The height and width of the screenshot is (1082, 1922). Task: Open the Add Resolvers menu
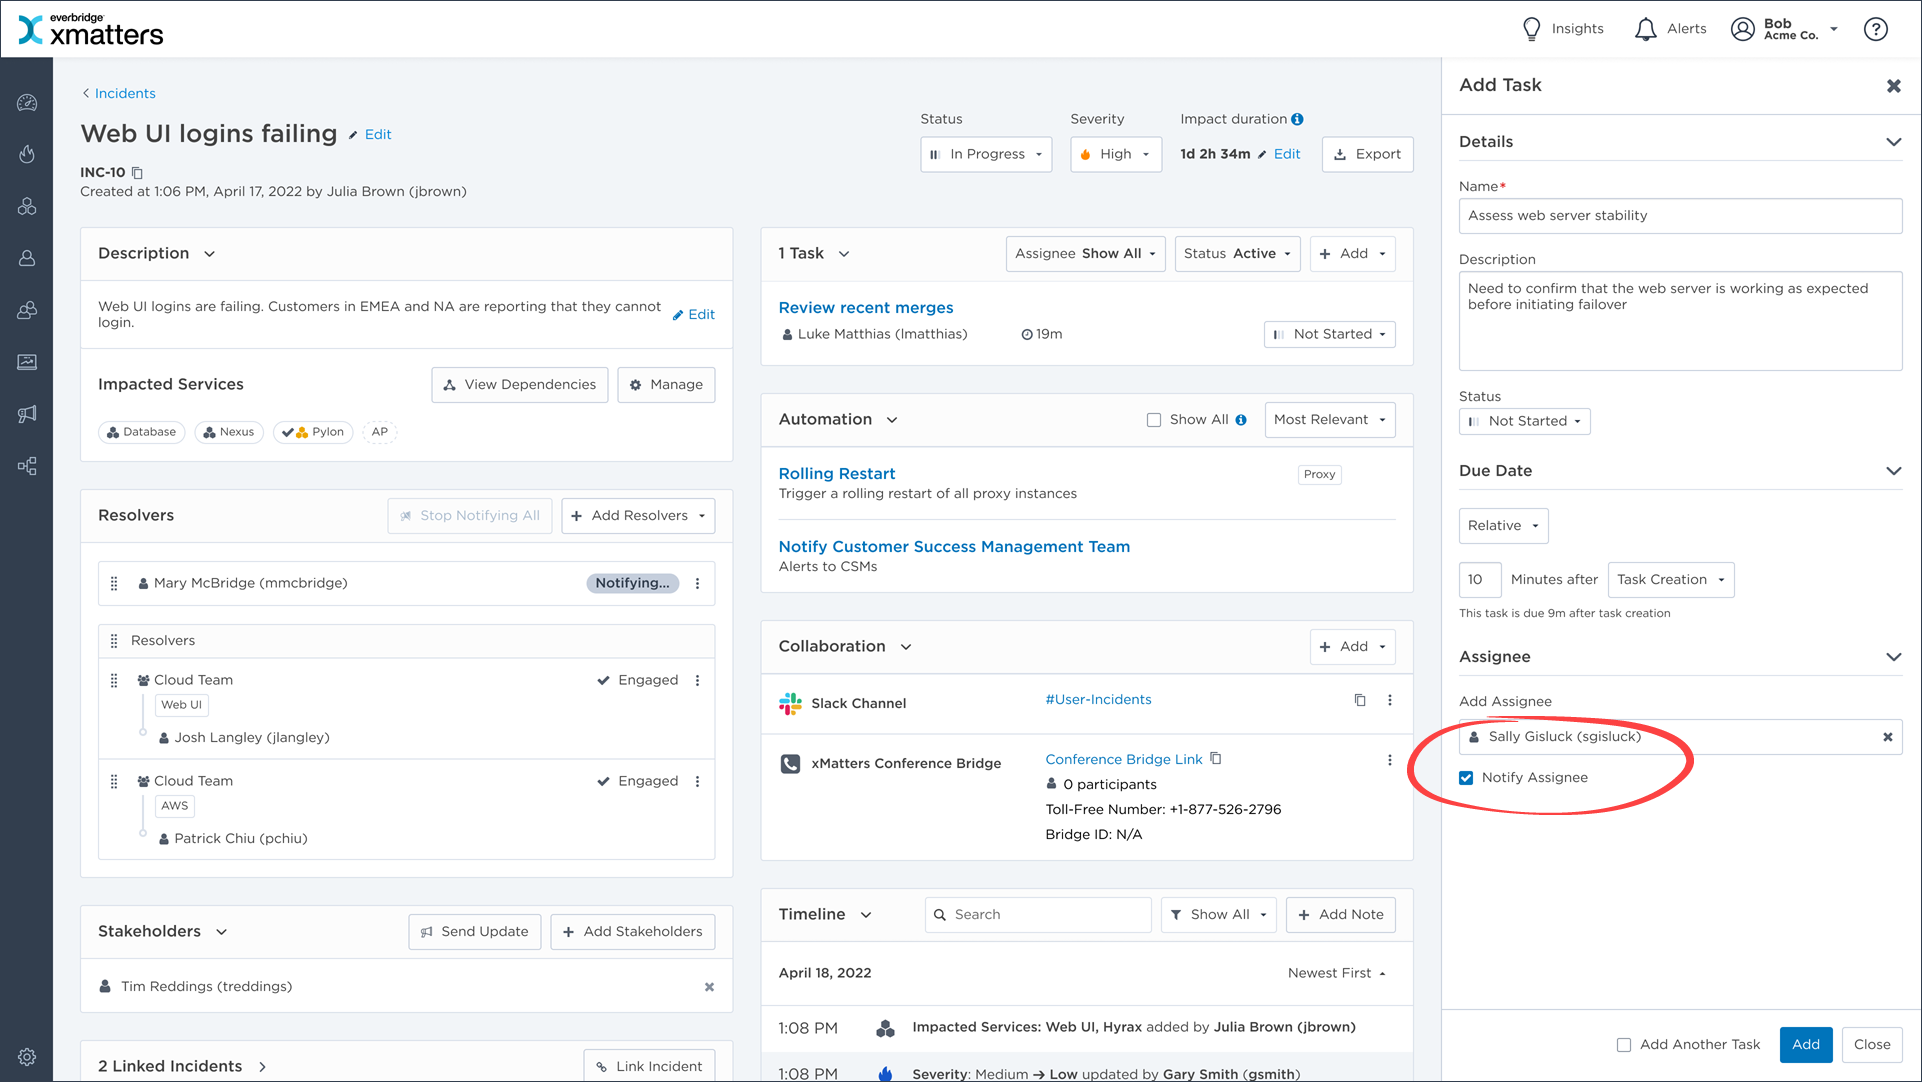(x=638, y=516)
